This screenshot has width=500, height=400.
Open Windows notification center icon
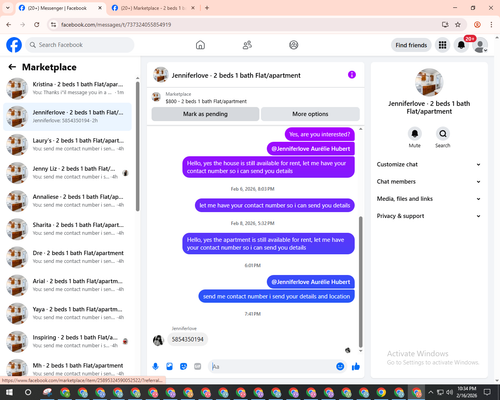click(x=487, y=392)
